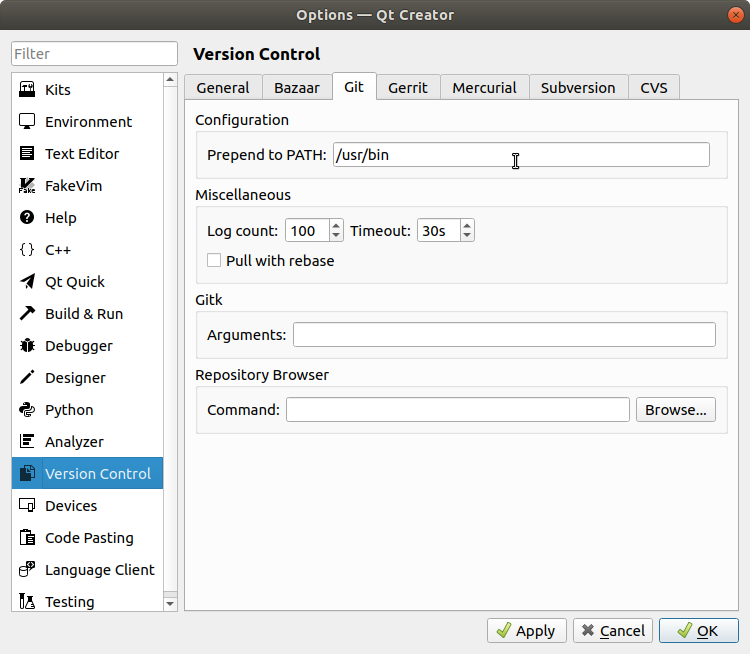Enable Pull with rebase checkbox
This screenshot has height=654, width=750.
pos(214,261)
